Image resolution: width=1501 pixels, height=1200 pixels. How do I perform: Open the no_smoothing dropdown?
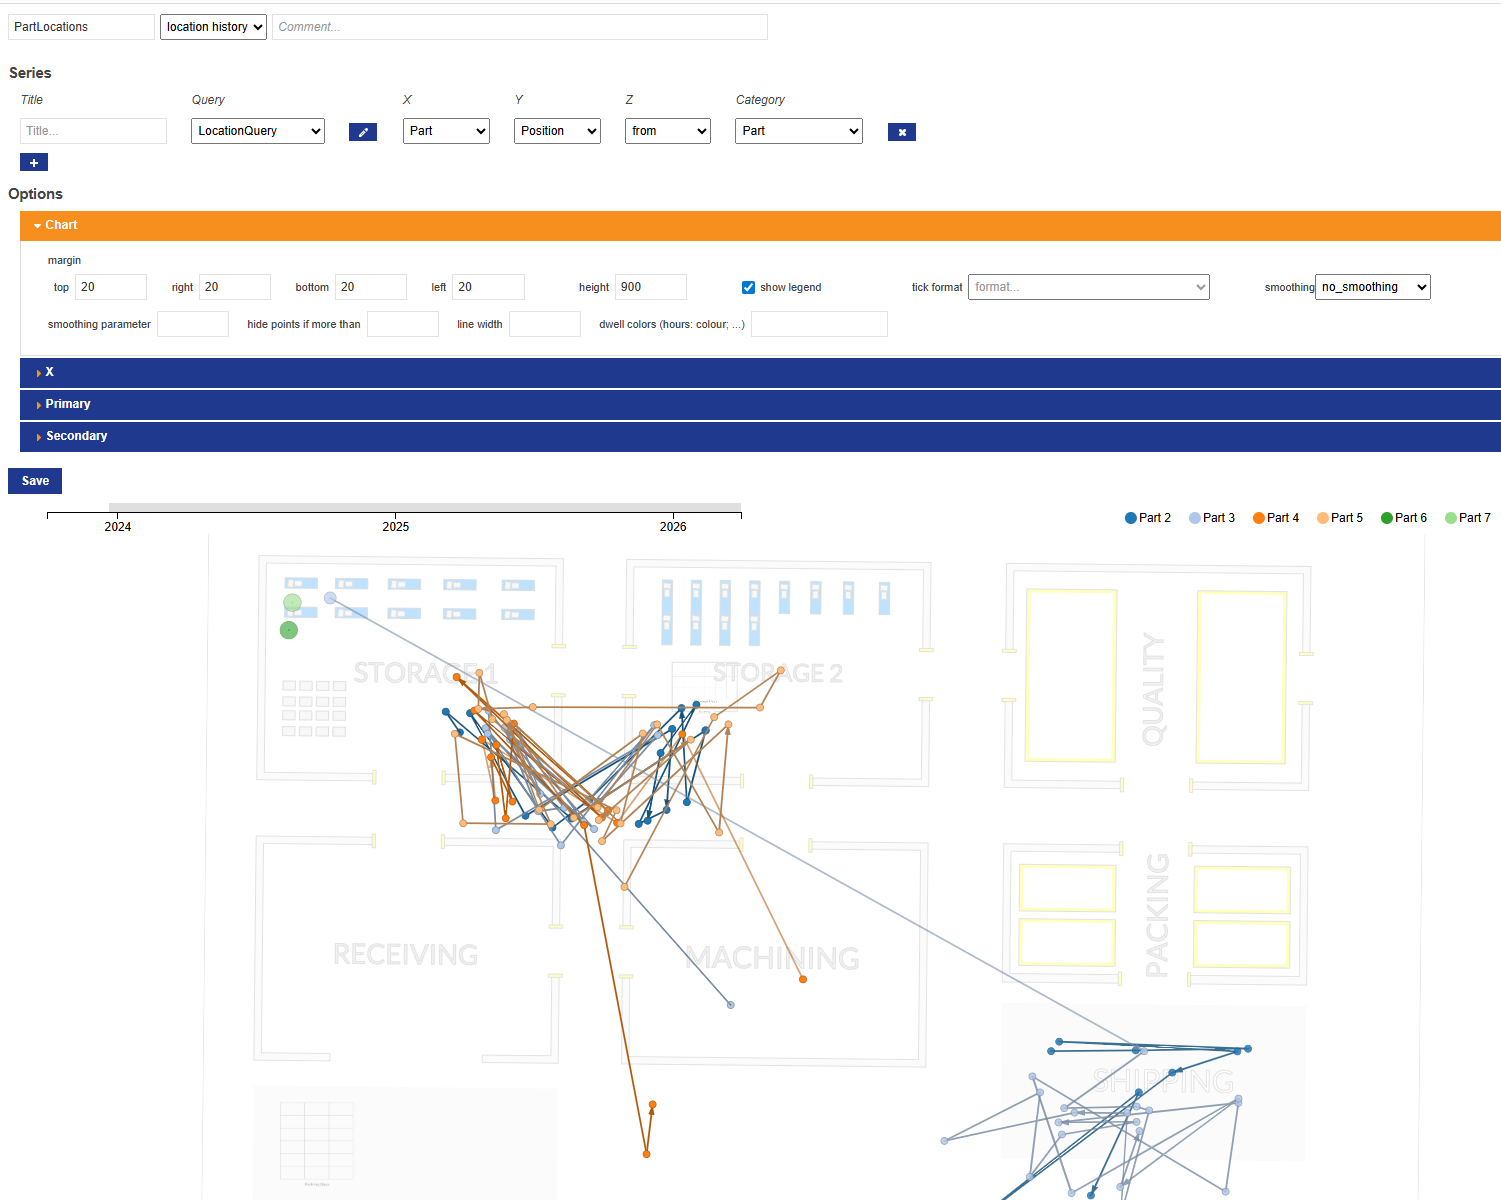click(x=1373, y=287)
